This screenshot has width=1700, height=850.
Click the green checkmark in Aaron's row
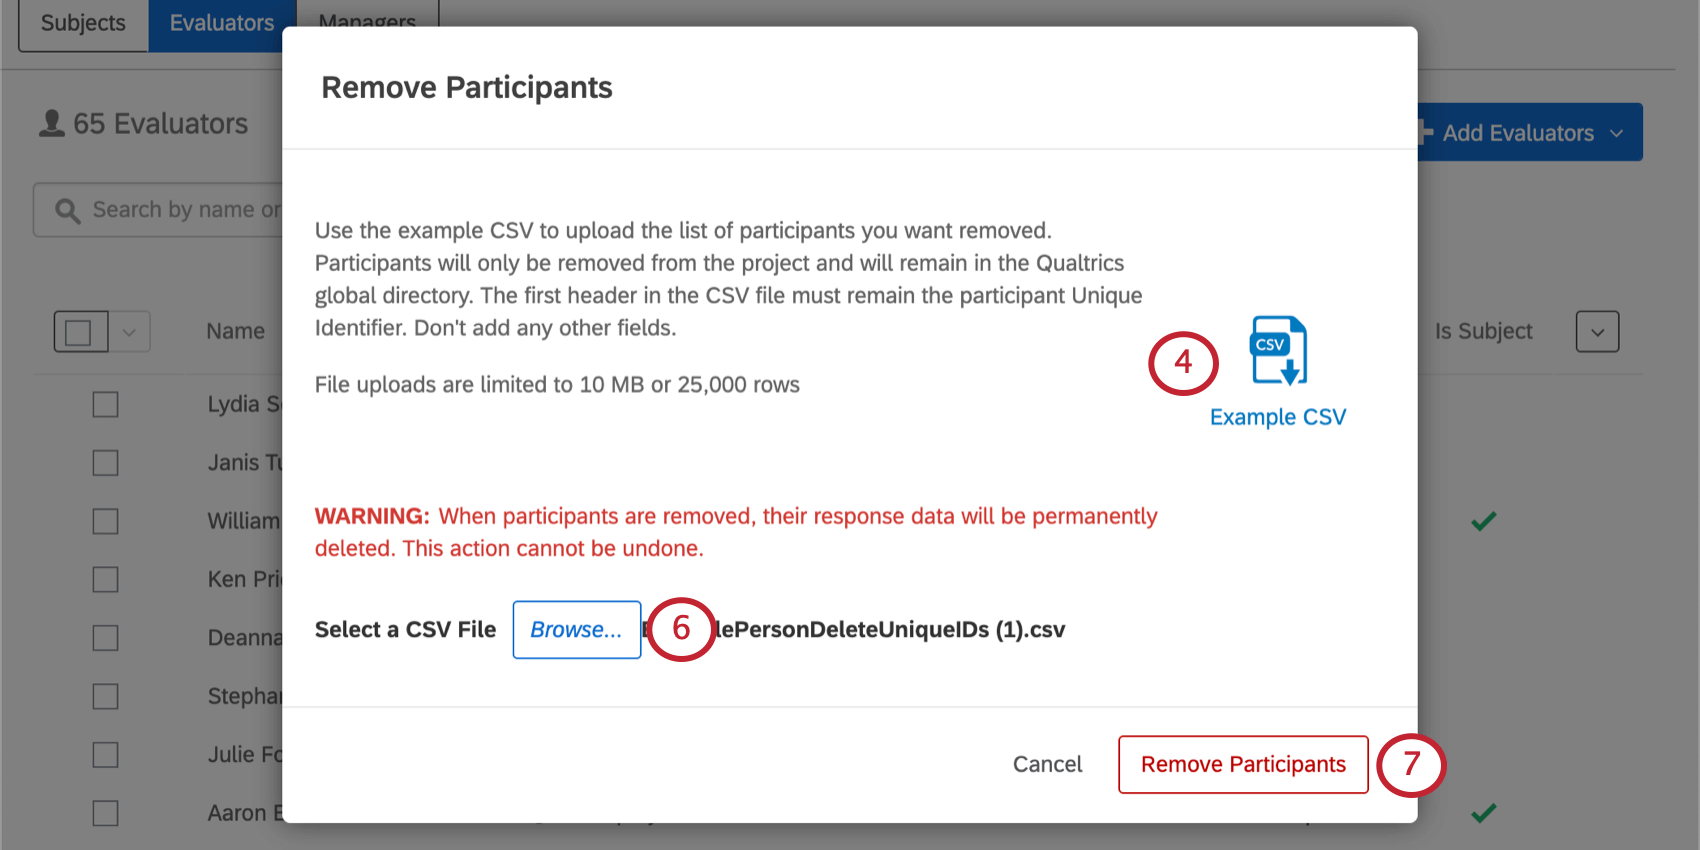coord(1484,812)
